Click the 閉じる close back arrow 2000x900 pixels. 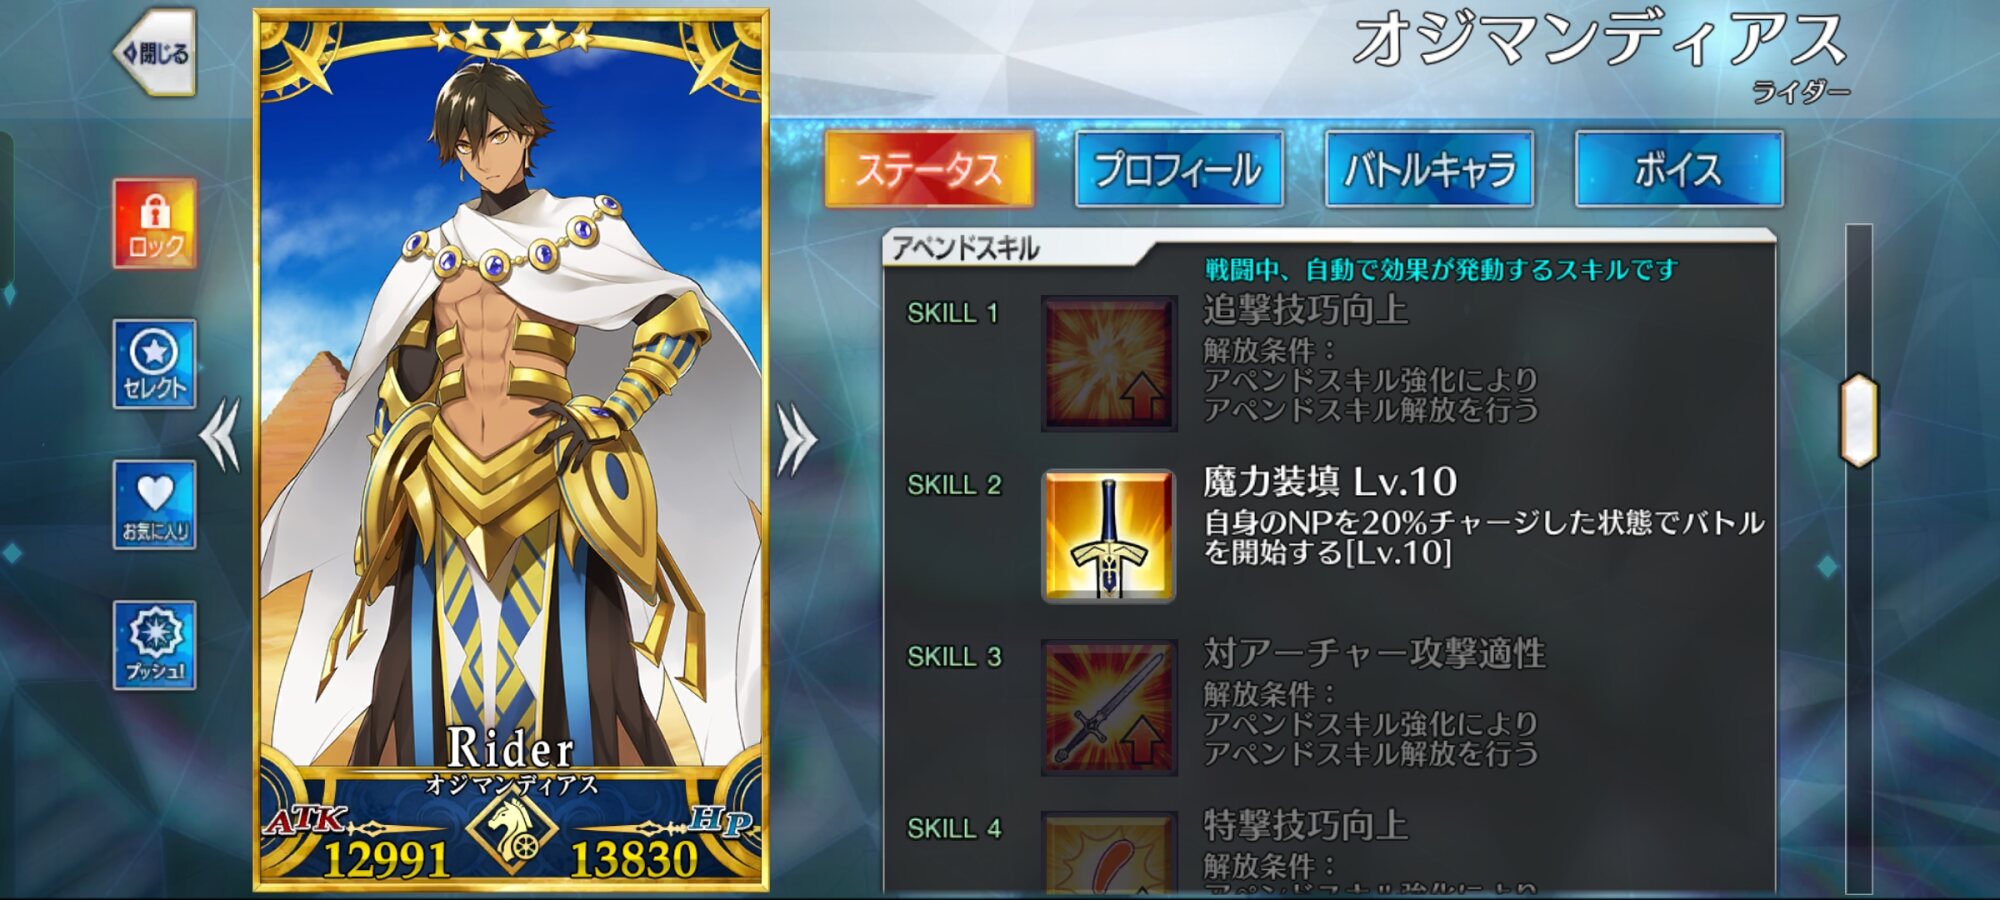point(155,53)
